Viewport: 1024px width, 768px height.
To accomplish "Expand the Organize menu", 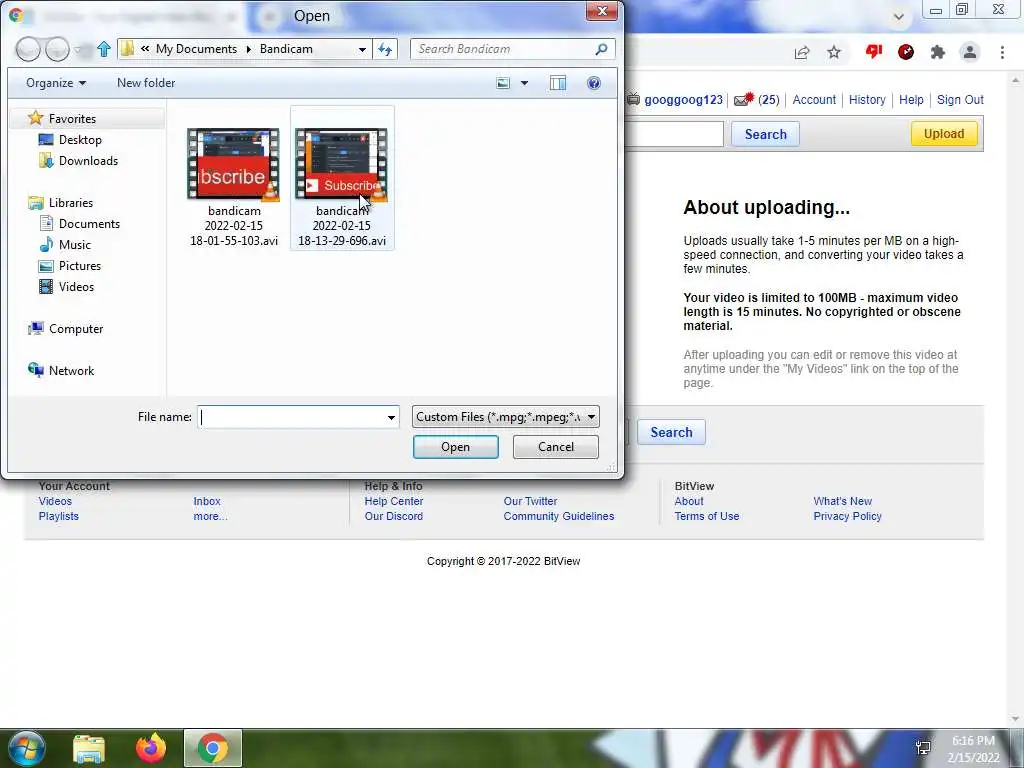I will click(56, 83).
